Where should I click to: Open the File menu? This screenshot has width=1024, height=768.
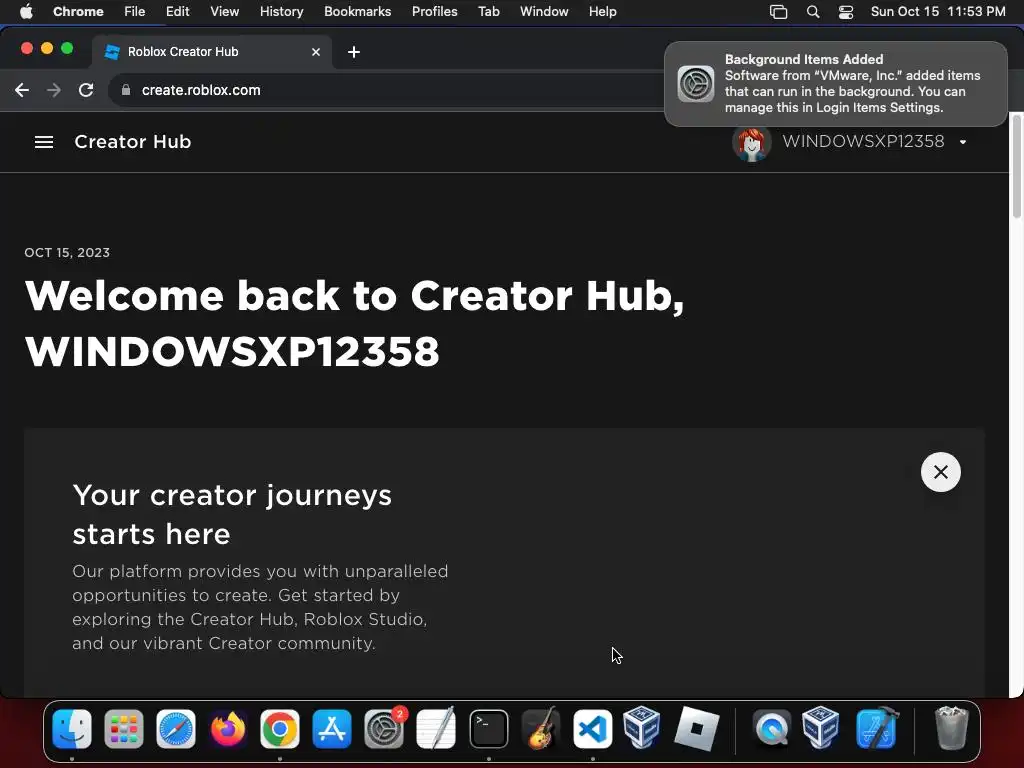click(x=135, y=12)
